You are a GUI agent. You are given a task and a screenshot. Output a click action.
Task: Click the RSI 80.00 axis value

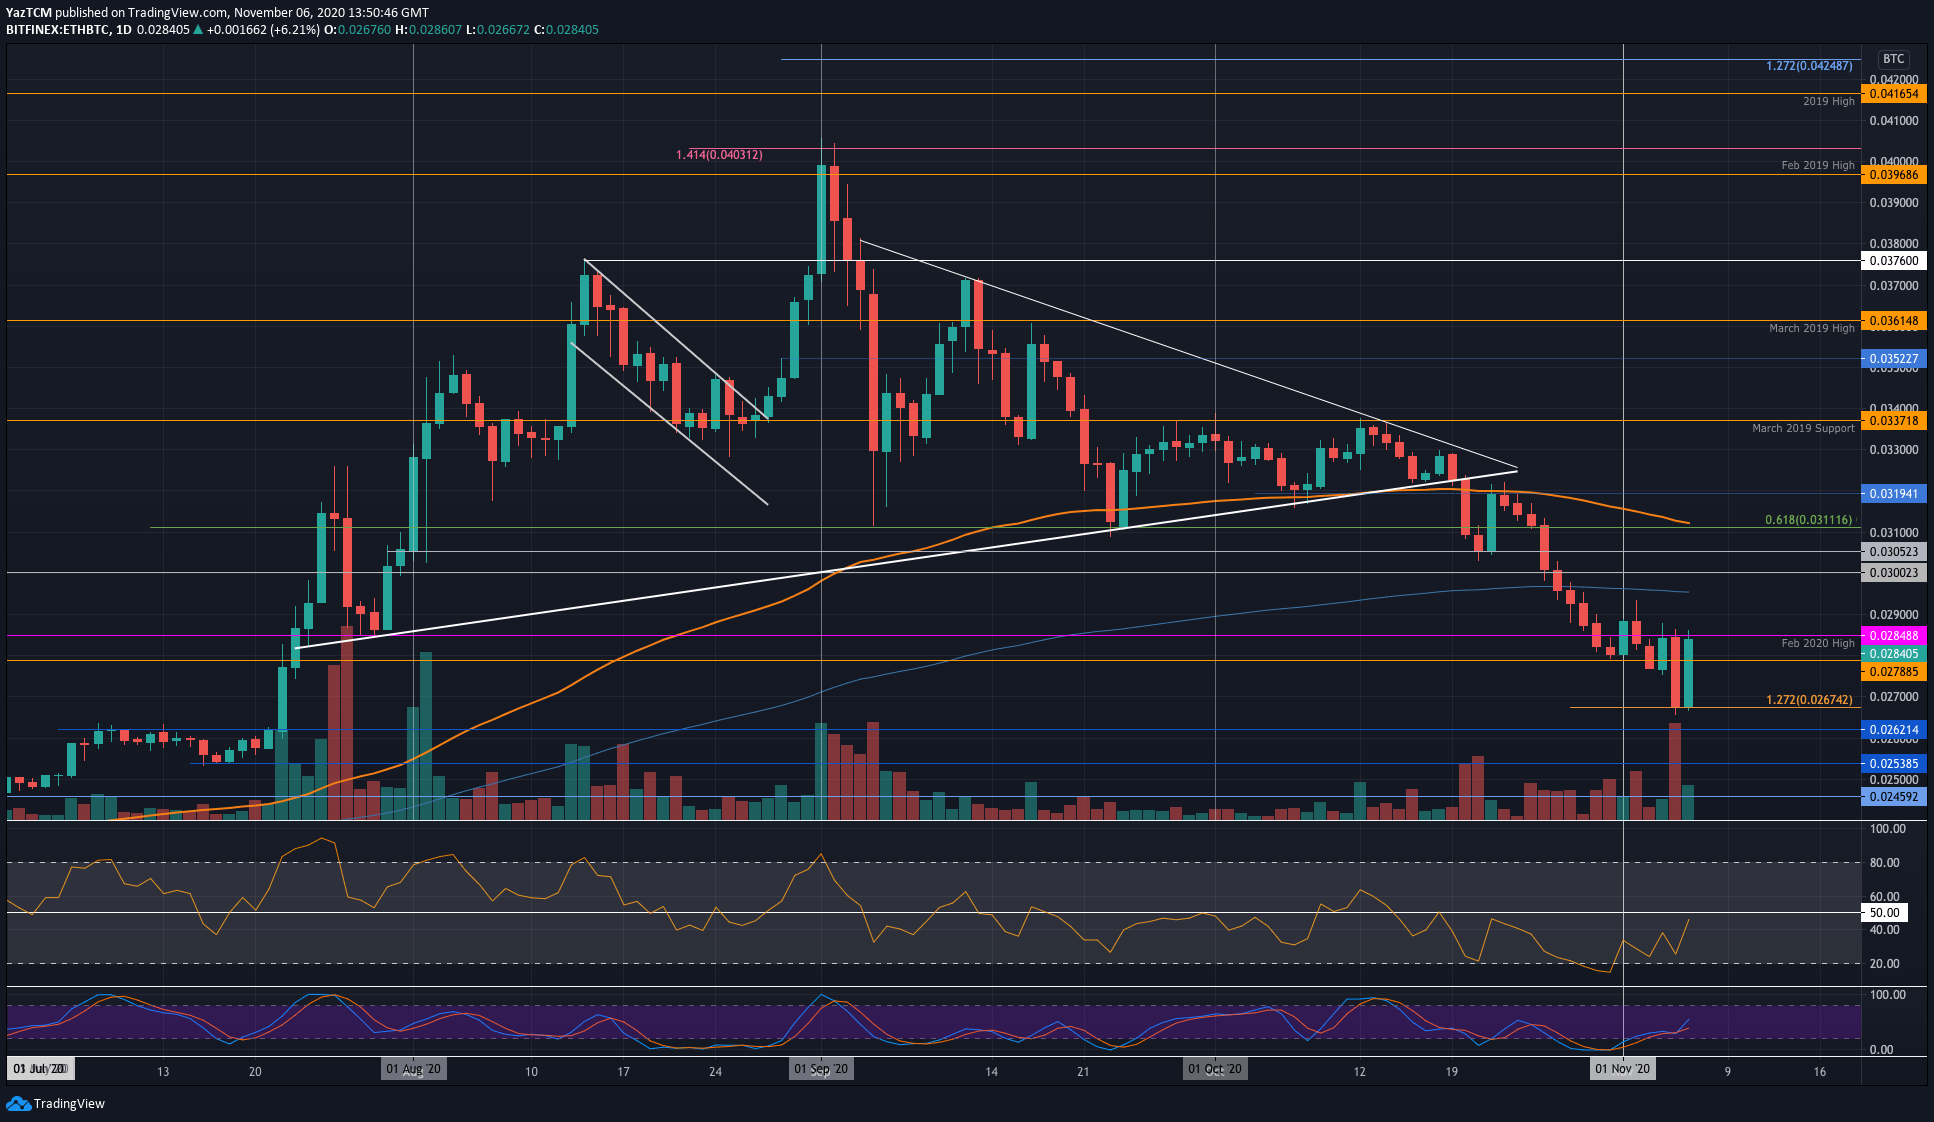[x=1884, y=863]
